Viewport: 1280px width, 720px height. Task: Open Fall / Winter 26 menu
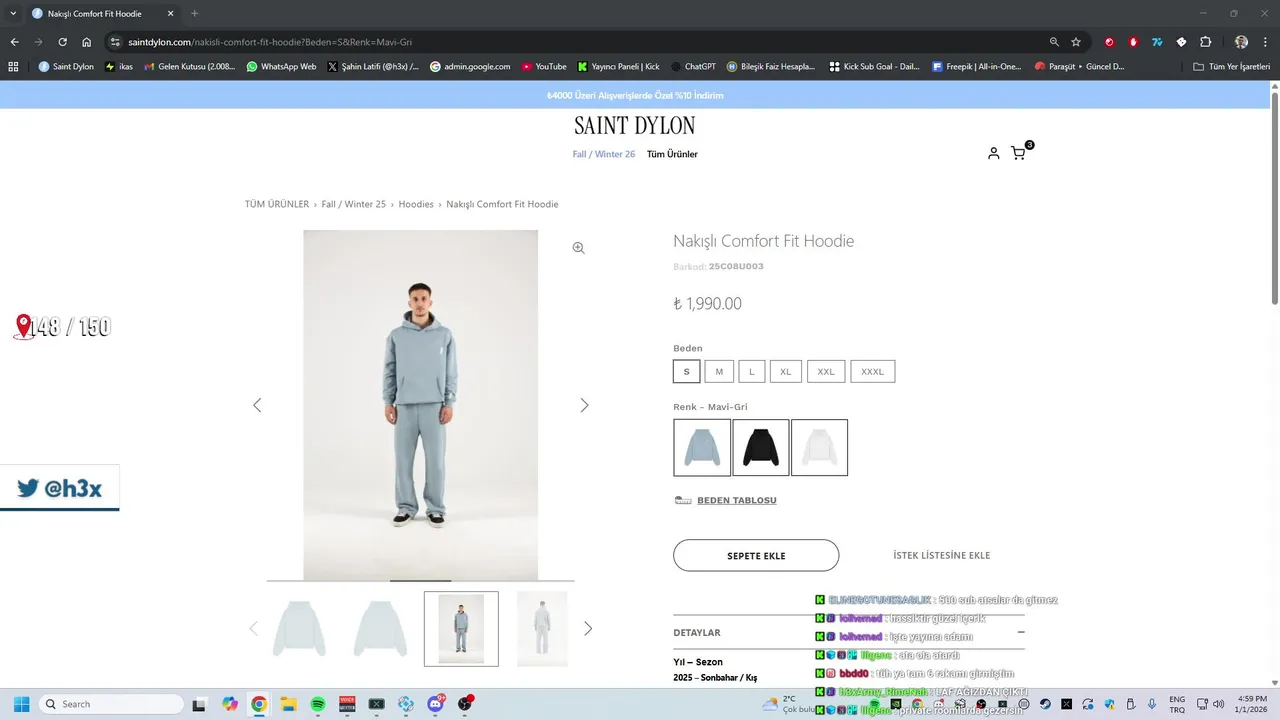pyautogui.click(x=604, y=154)
